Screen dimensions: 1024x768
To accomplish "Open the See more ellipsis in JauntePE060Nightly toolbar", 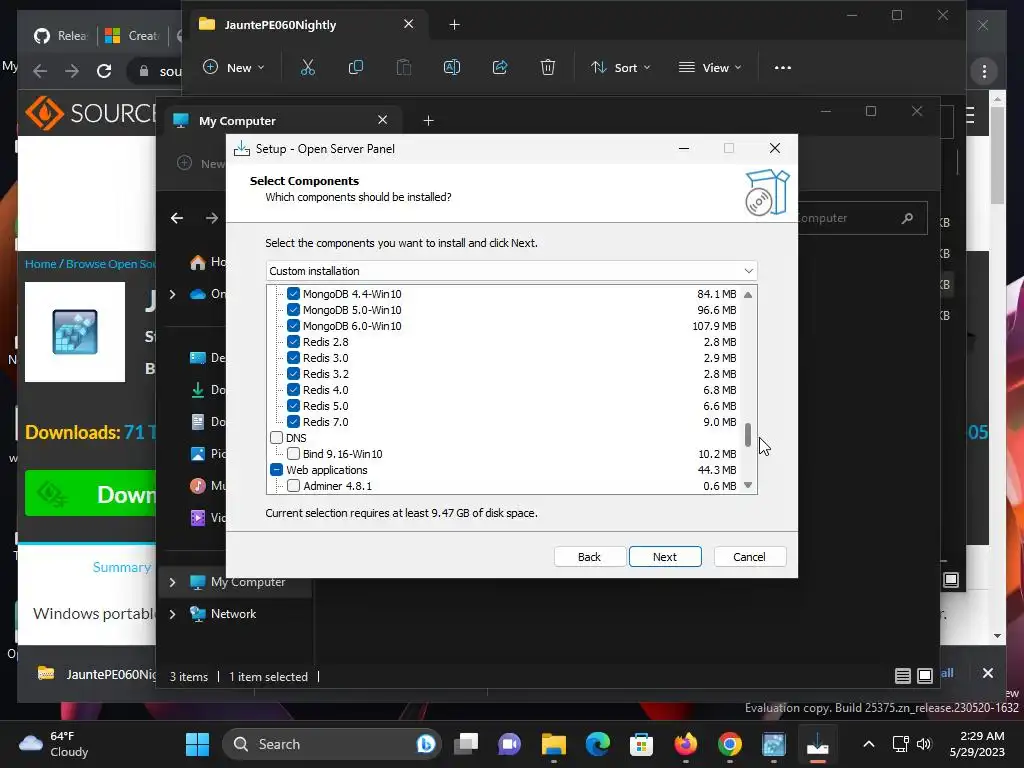I will [782, 67].
